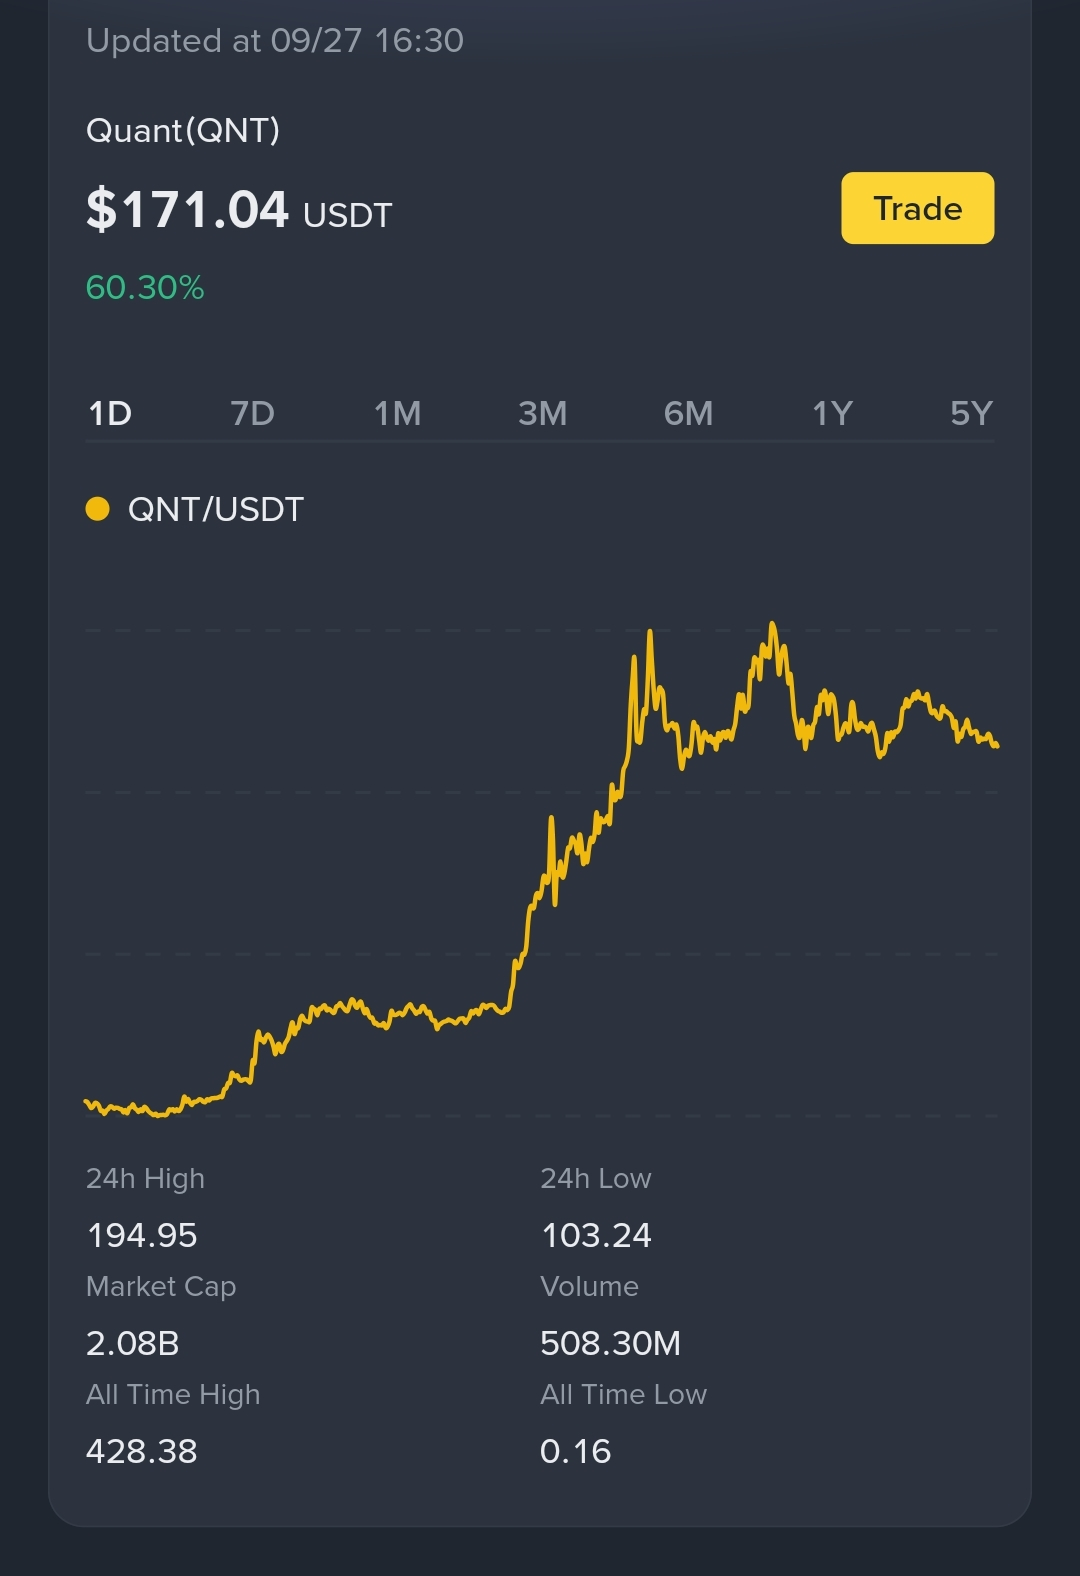Tap the Market Cap value 2.08B

[x=133, y=1343]
